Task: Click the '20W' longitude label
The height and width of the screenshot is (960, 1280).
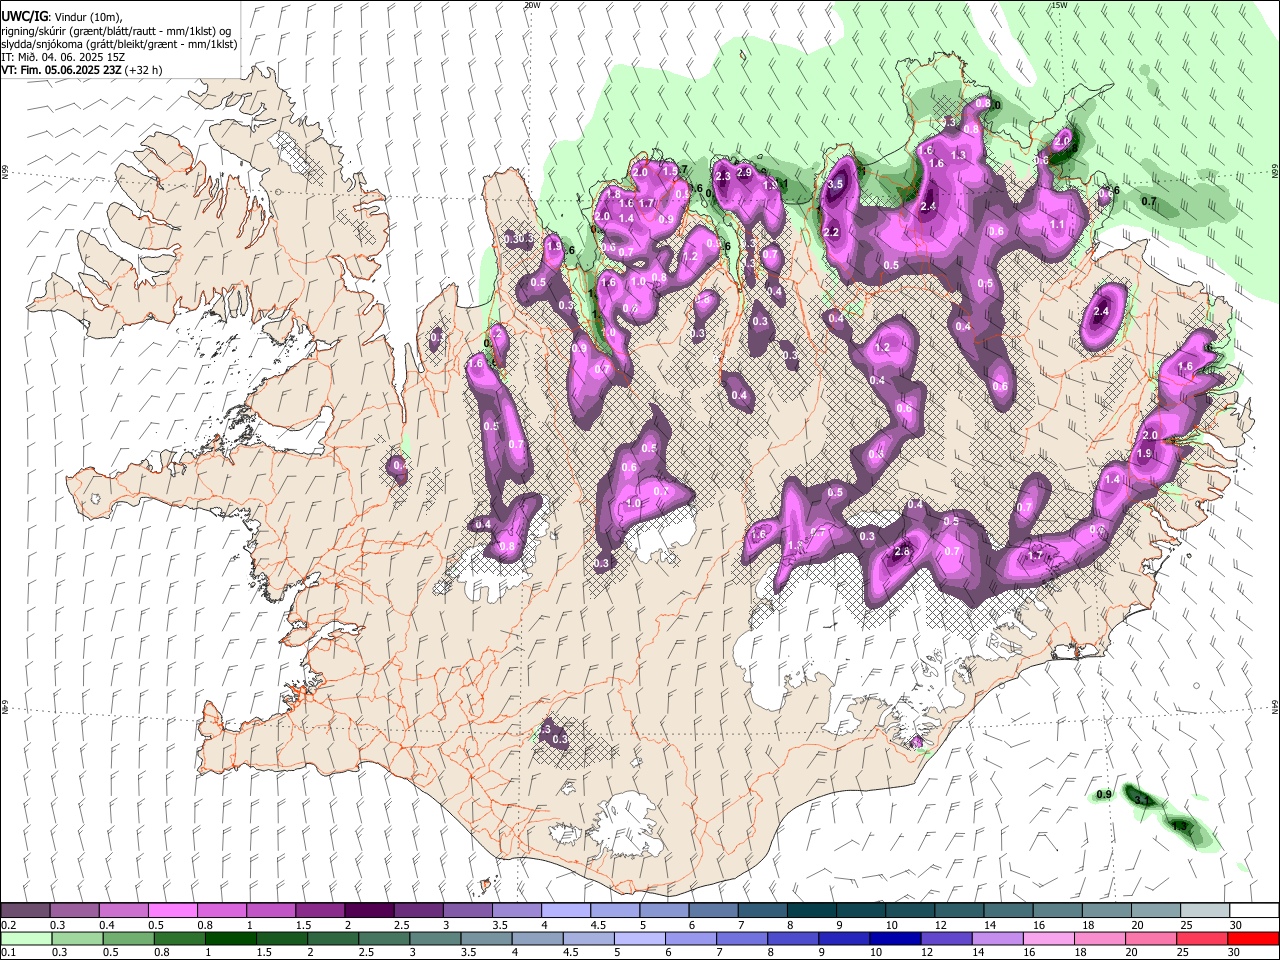Action: tap(532, 5)
